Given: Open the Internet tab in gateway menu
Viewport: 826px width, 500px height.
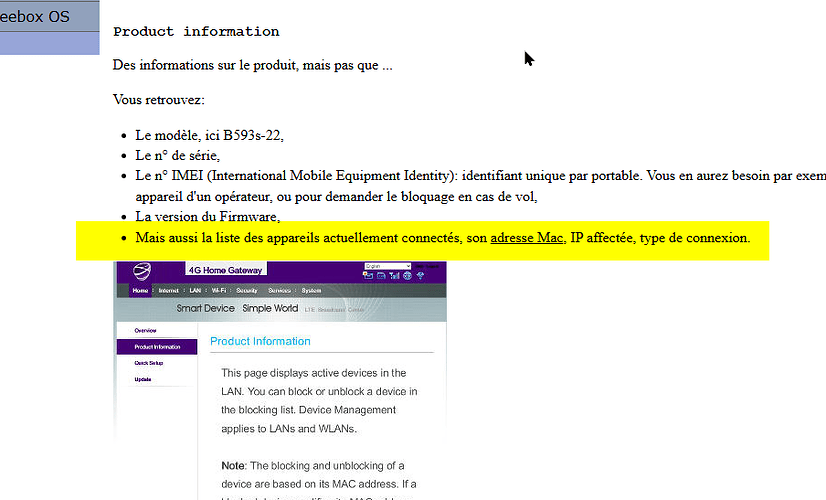Looking at the screenshot, I should click(x=169, y=290).
